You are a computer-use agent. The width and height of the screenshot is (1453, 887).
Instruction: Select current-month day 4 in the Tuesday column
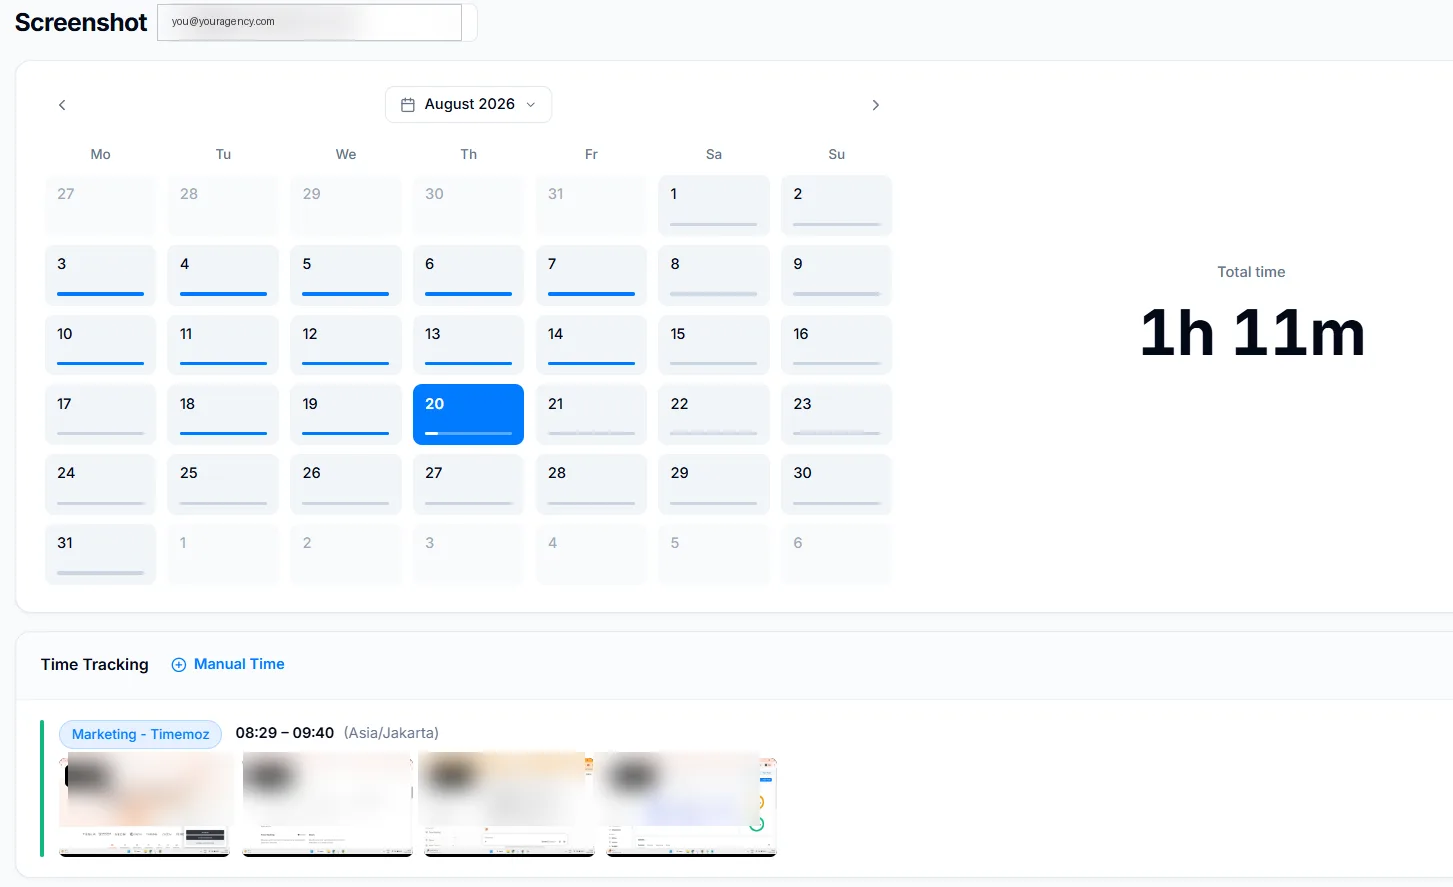[x=223, y=275]
